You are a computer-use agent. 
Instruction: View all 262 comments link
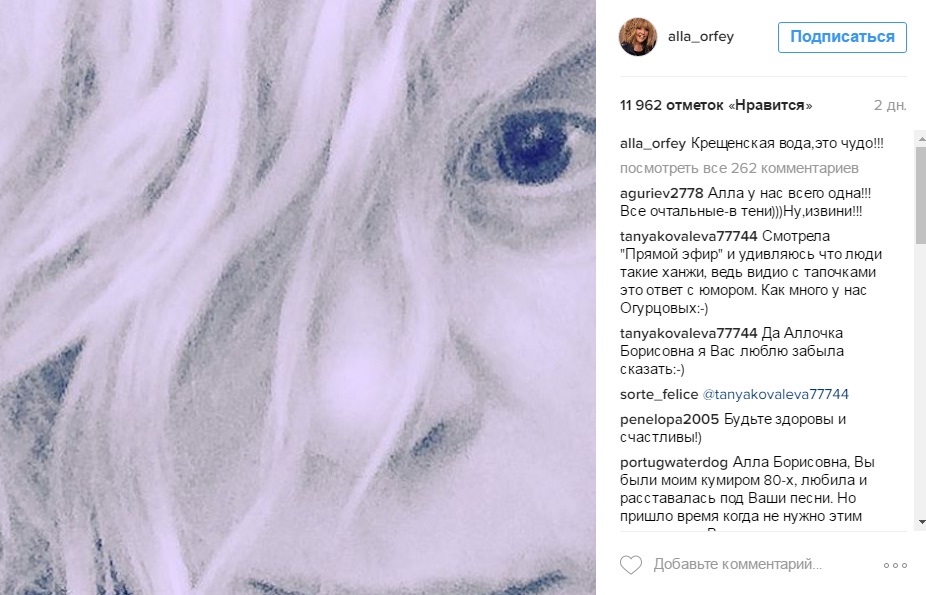point(739,168)
